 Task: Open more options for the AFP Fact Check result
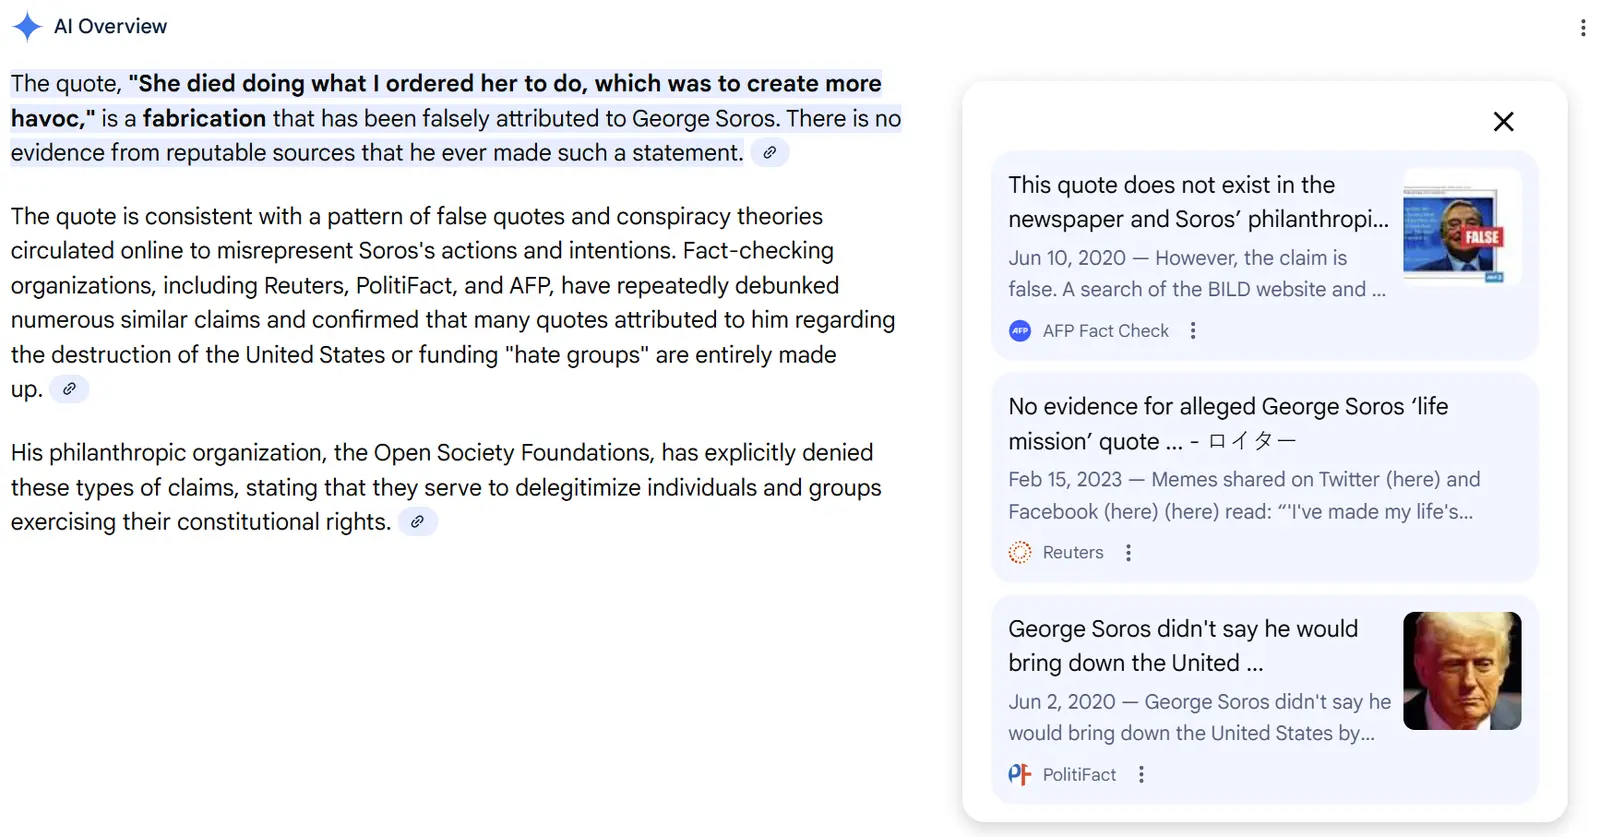1193,331
